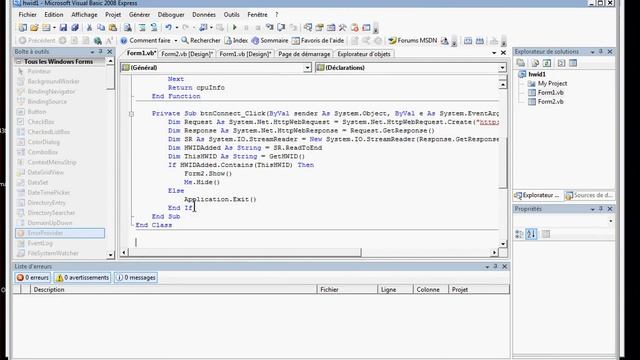
Task: Open the Edition menu
Action: (54, 15)
